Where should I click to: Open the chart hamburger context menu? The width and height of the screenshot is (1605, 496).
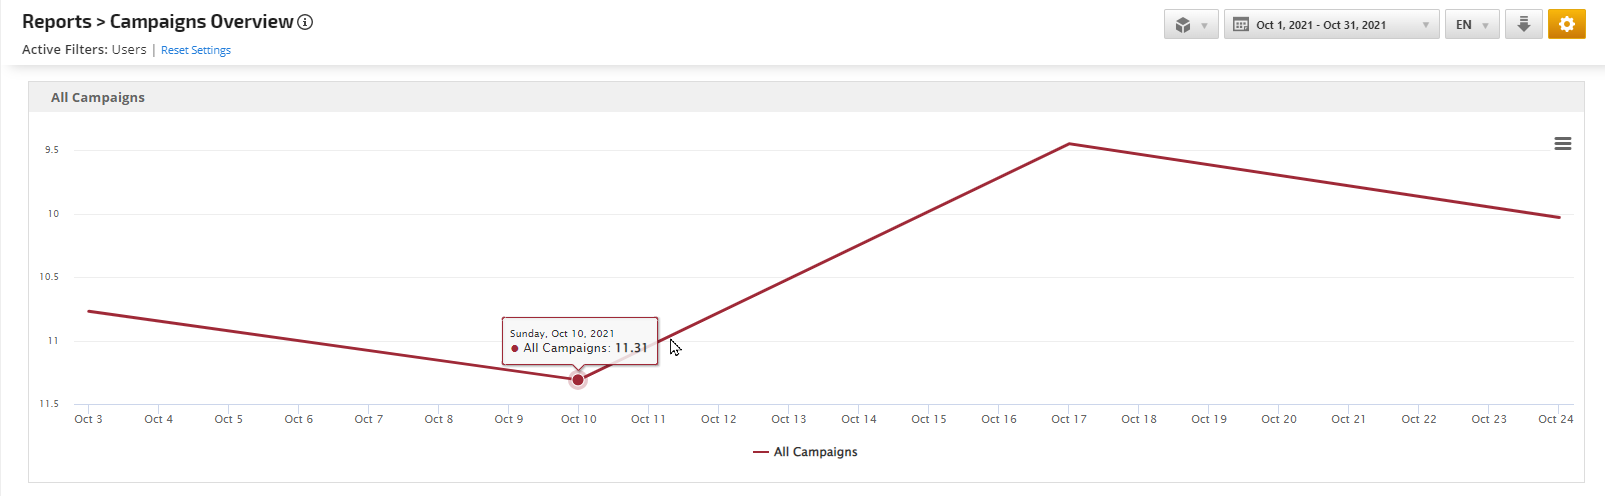click(1562, 144)
